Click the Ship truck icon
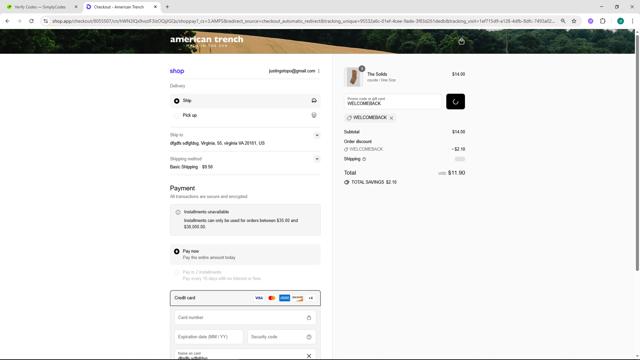Viewport: 640px width, 360px height. tap(314, 100)
